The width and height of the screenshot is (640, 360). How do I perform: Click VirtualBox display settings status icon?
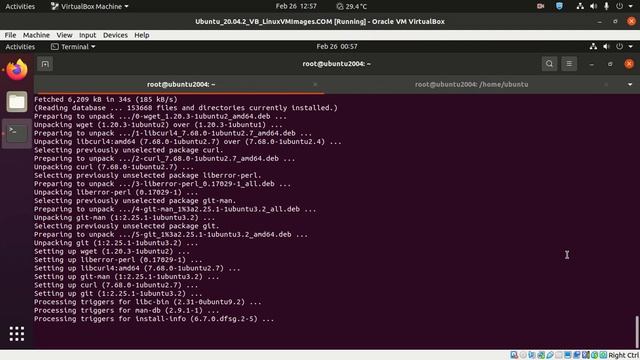[568, 355]
